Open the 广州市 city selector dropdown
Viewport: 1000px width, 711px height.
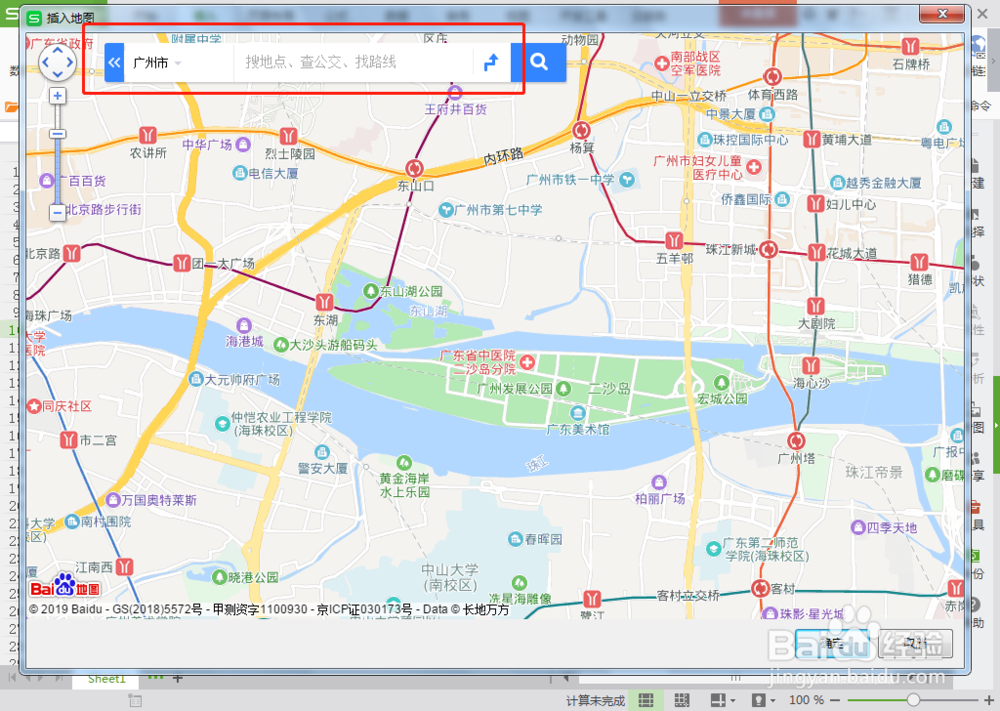158,62
